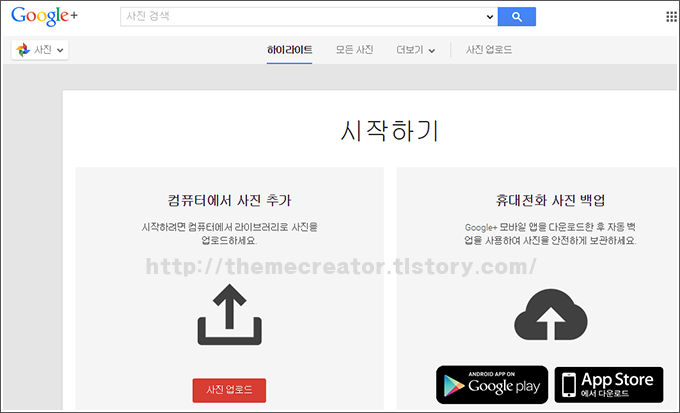Expand the search box dropdown arrow

490,17
